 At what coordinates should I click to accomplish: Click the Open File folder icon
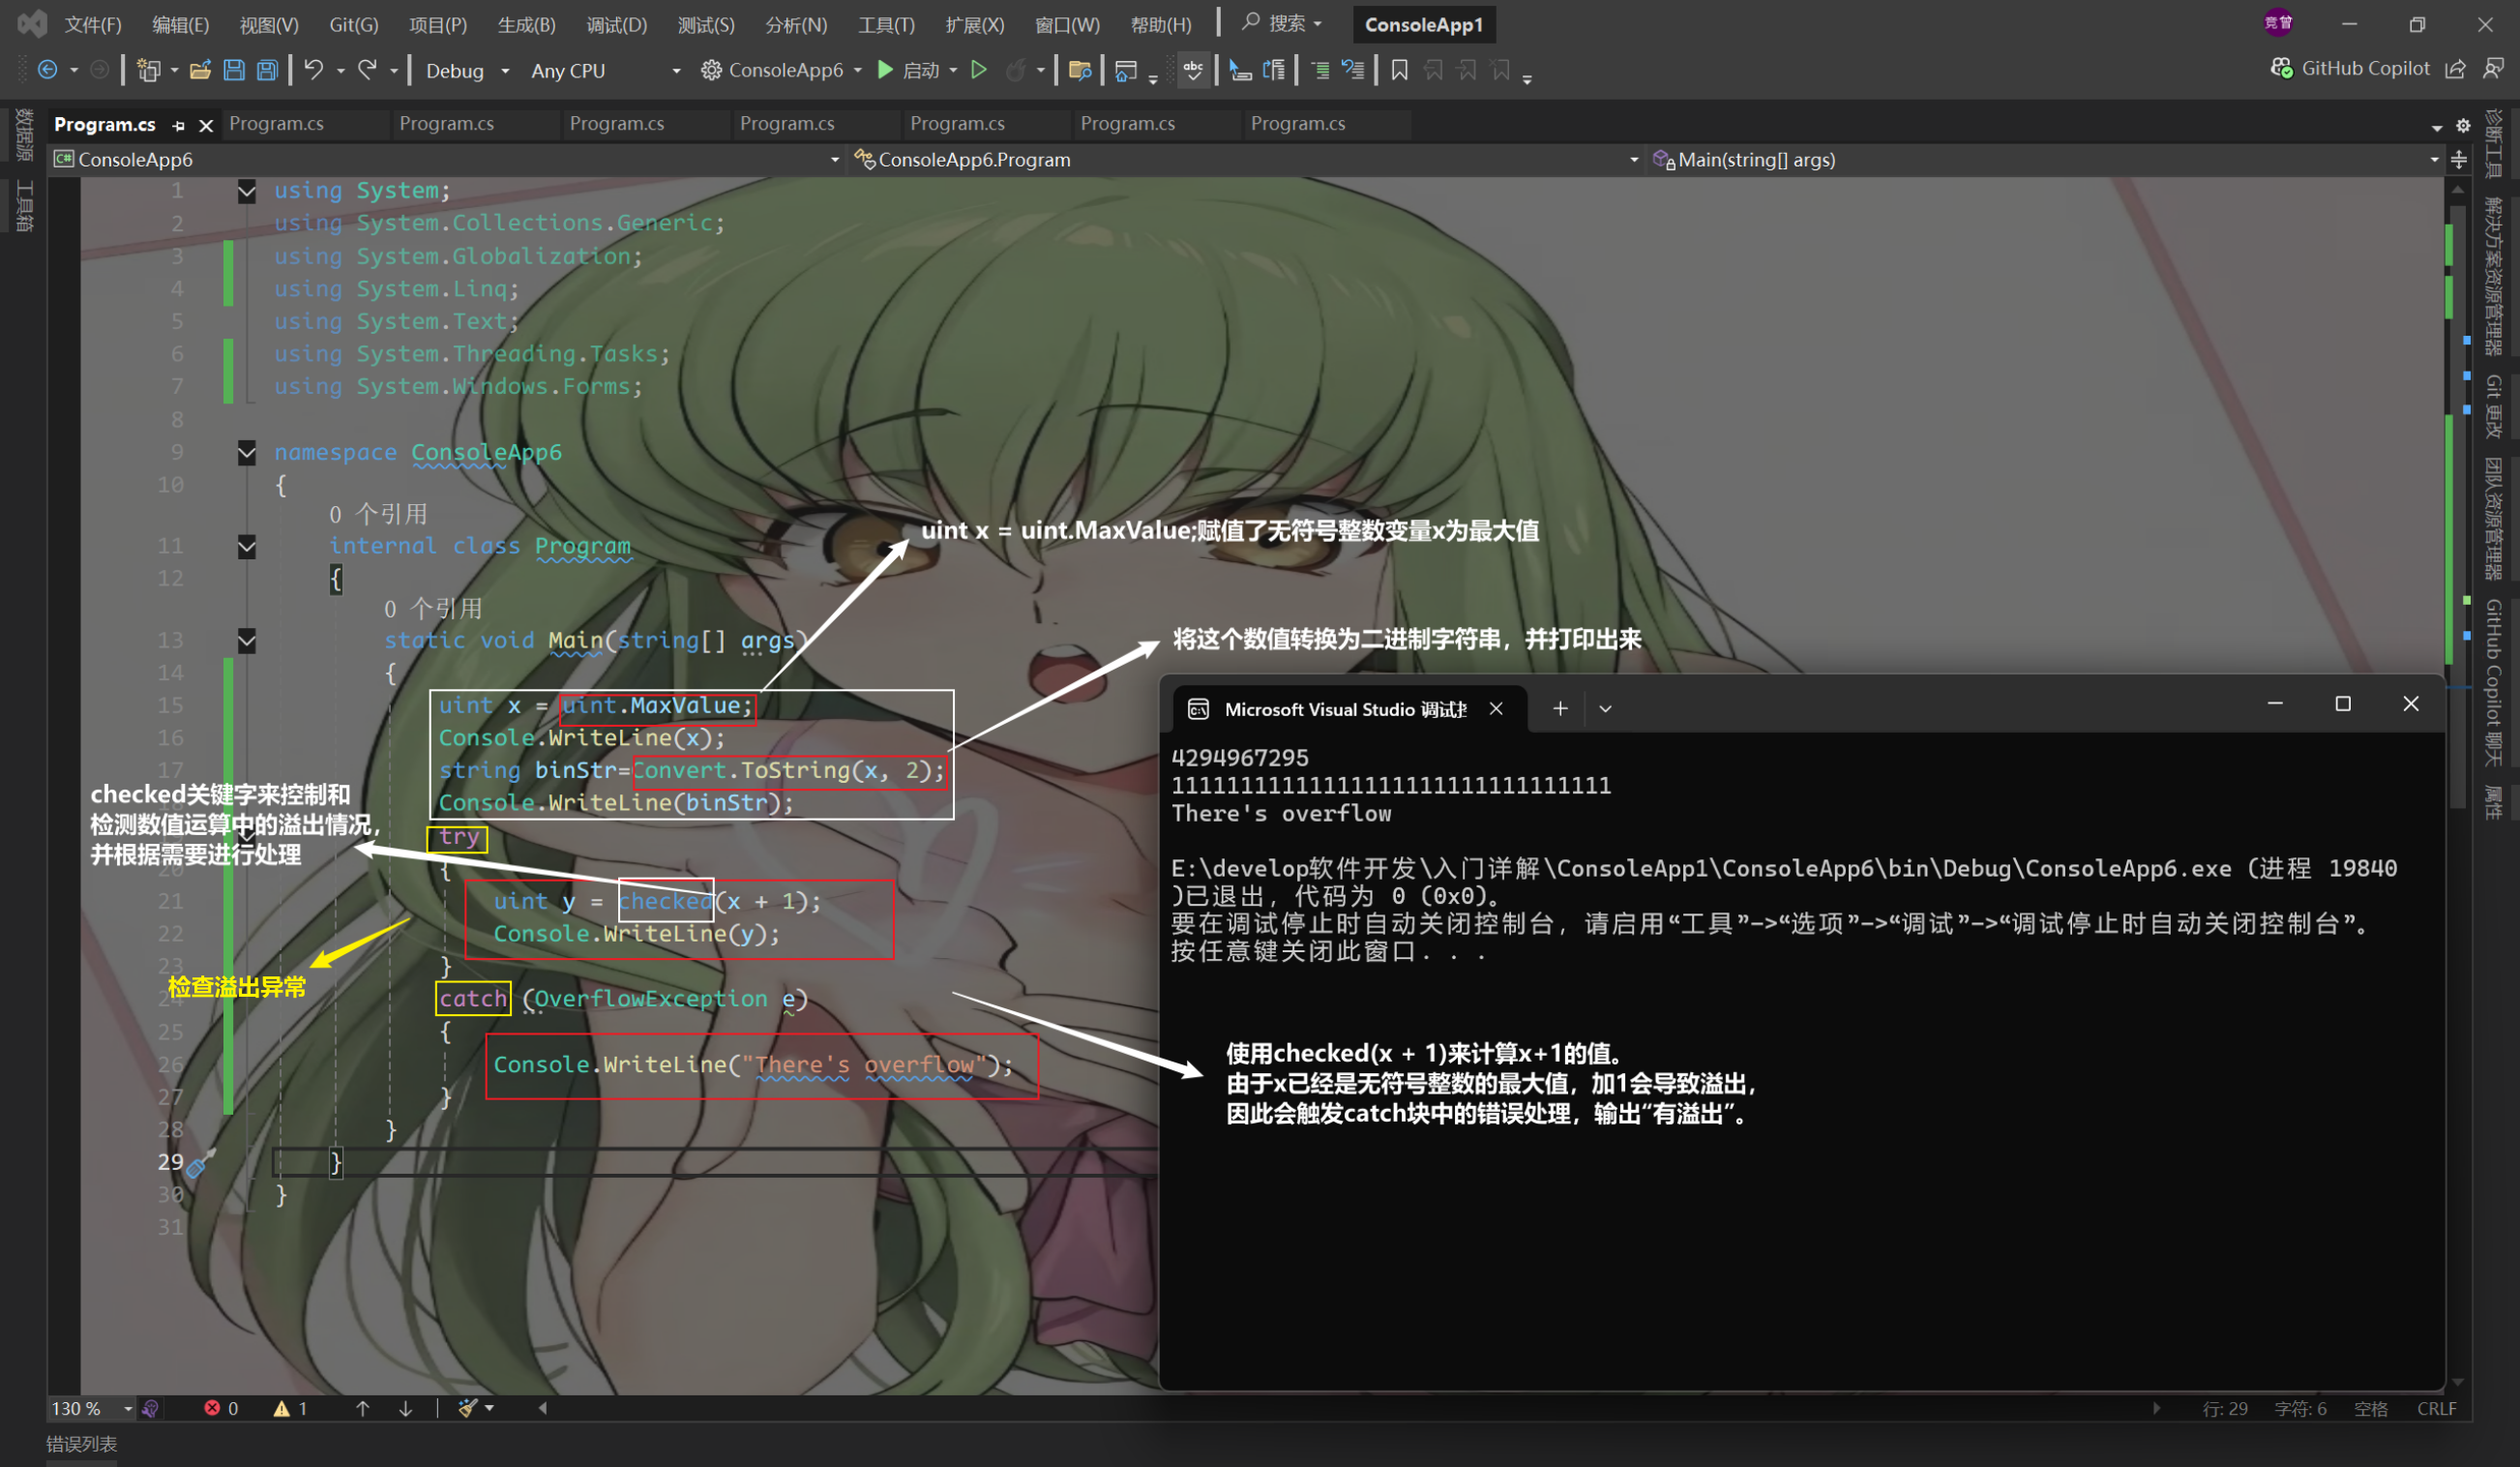(x=200, y=70)
